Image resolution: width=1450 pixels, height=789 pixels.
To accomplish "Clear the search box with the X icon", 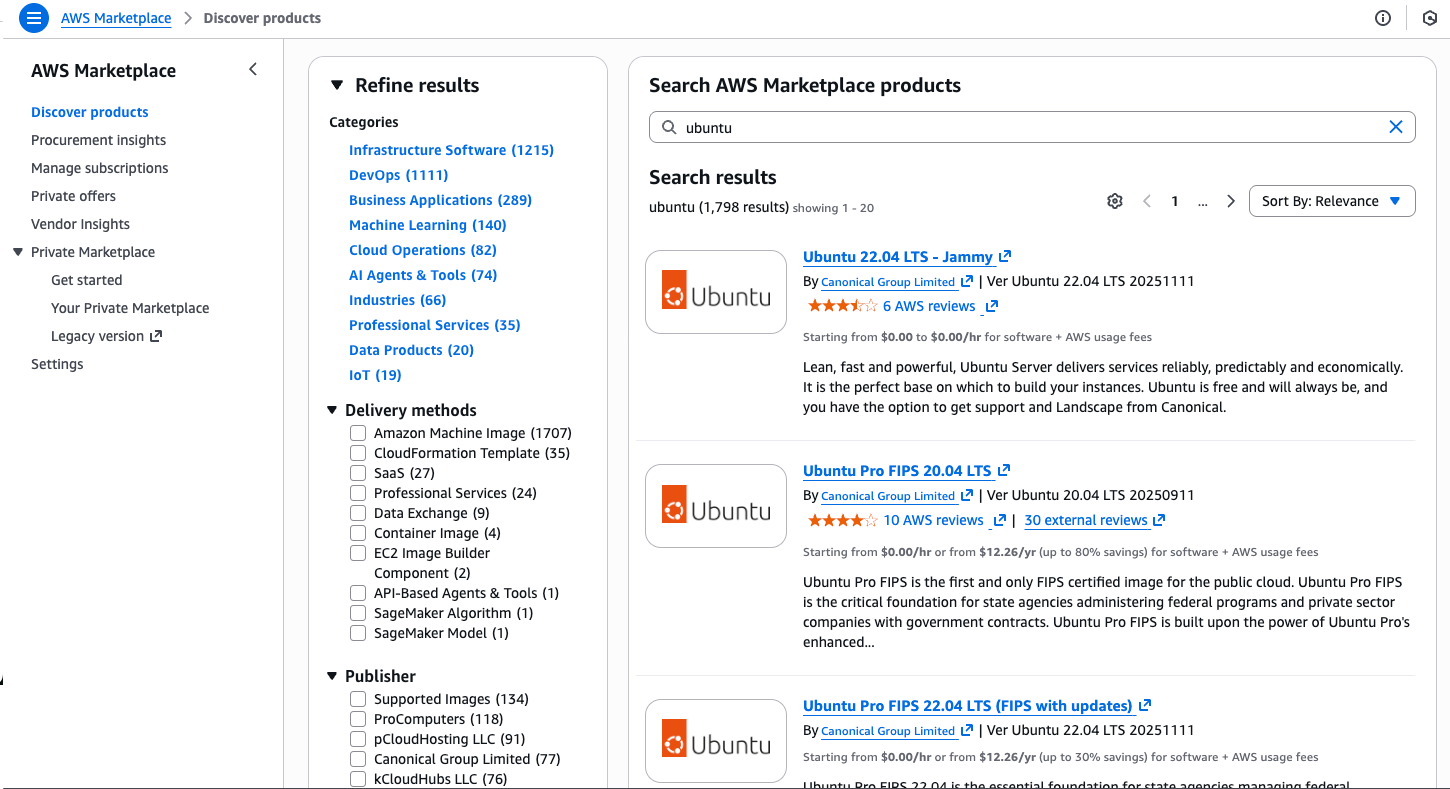I will tap(1396, 127).
